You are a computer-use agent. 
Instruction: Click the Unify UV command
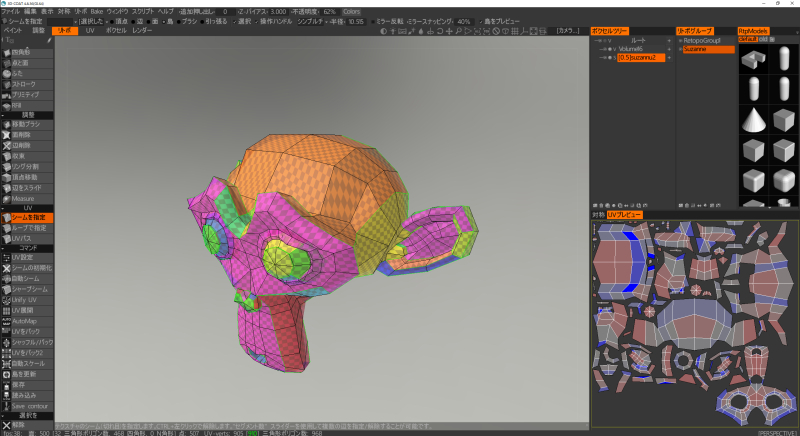pyautogui.click(x=26, y=299)
